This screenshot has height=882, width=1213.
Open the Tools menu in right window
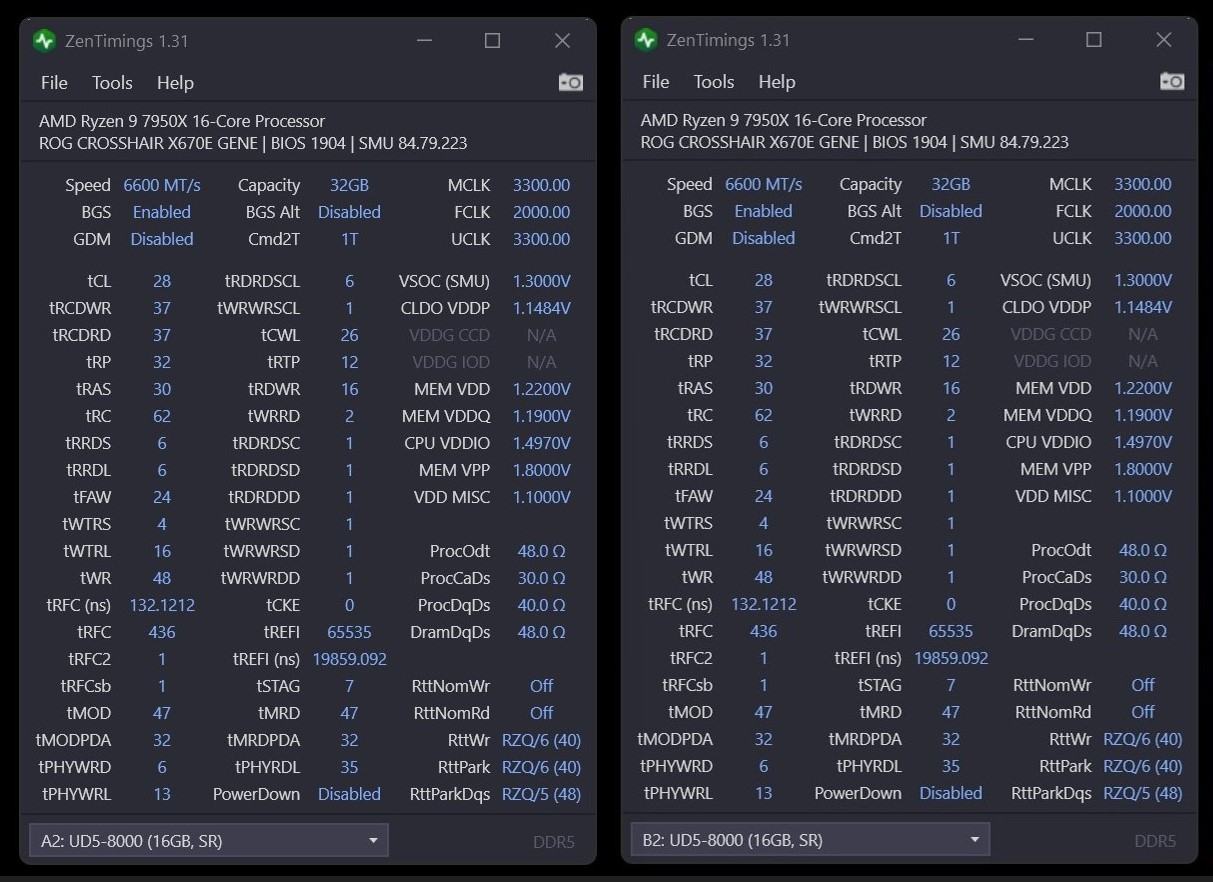coord(714,82)
